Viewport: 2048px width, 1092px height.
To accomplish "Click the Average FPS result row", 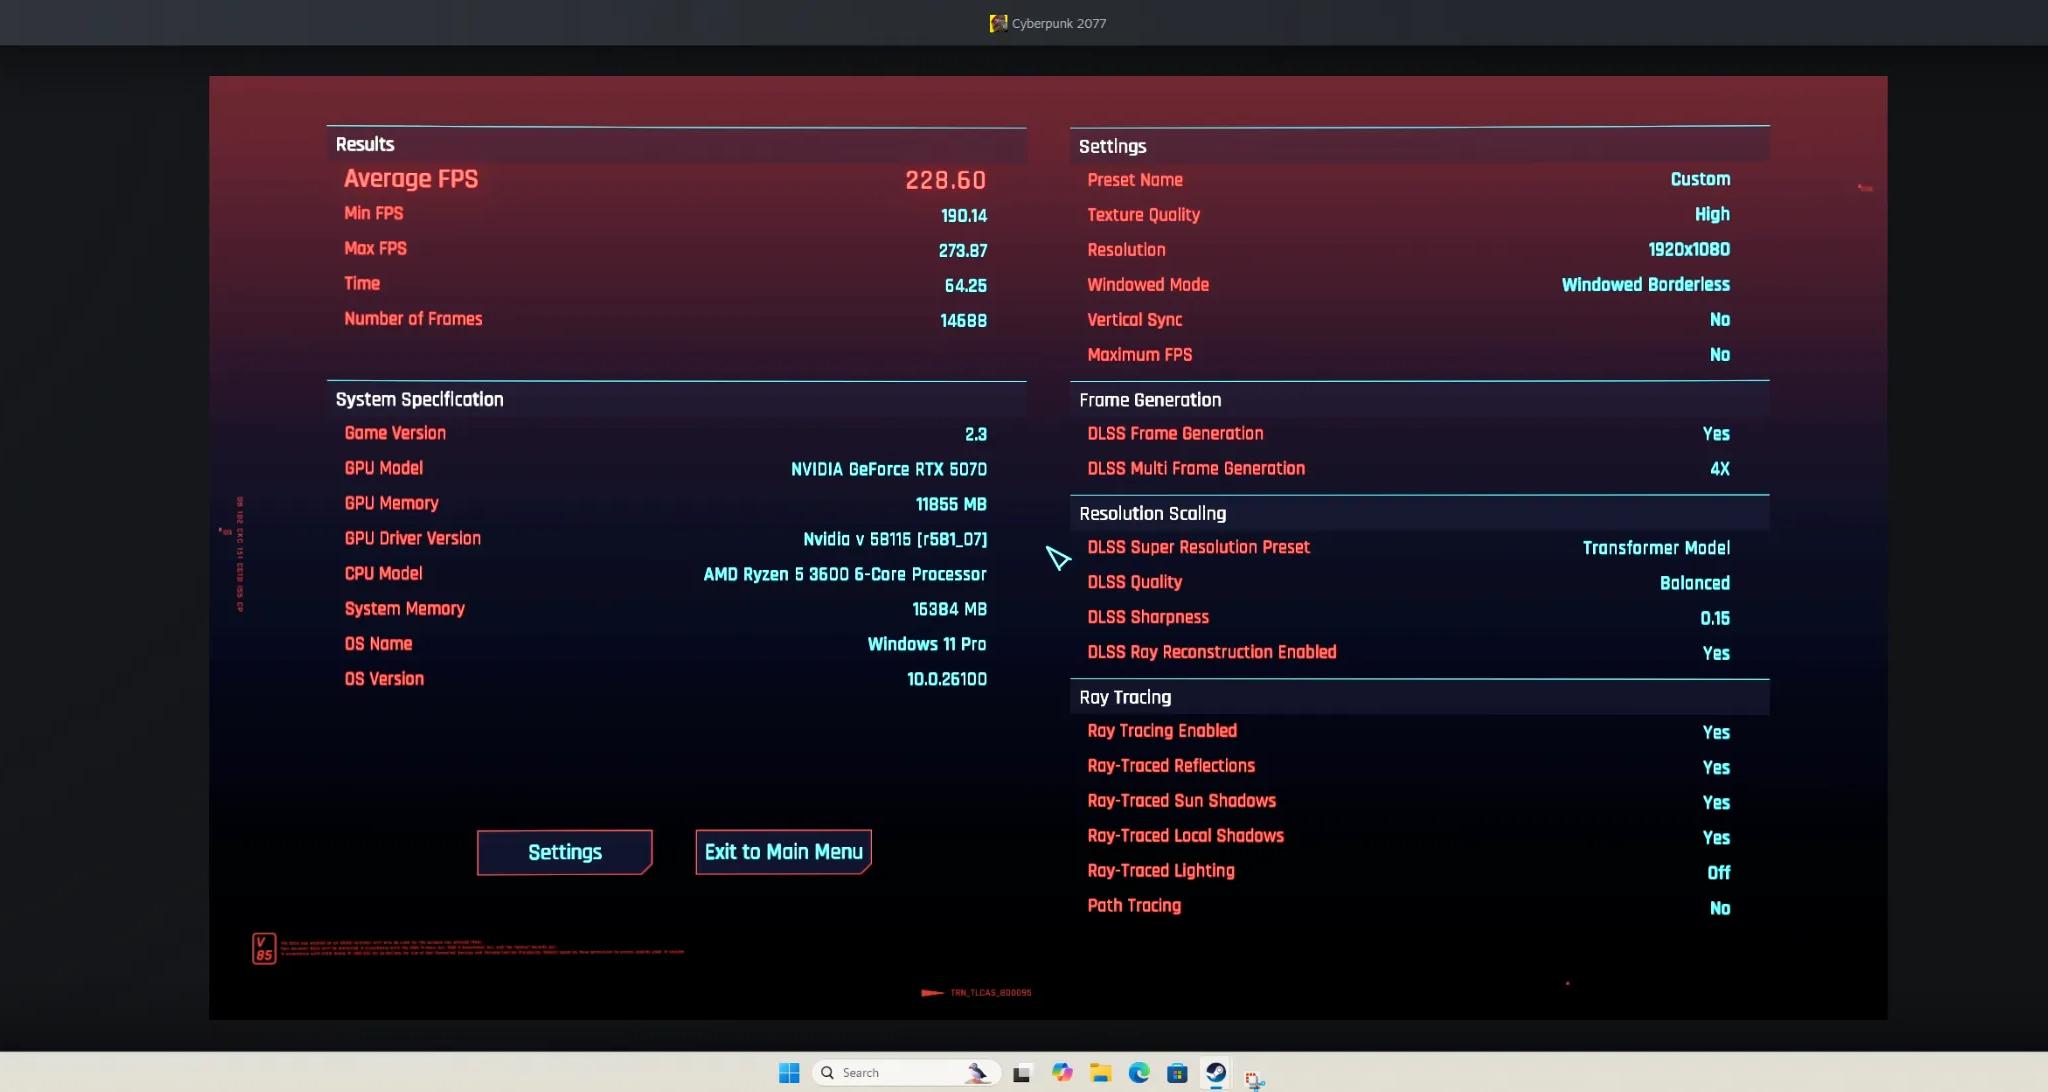I will (x=665, y=179).
